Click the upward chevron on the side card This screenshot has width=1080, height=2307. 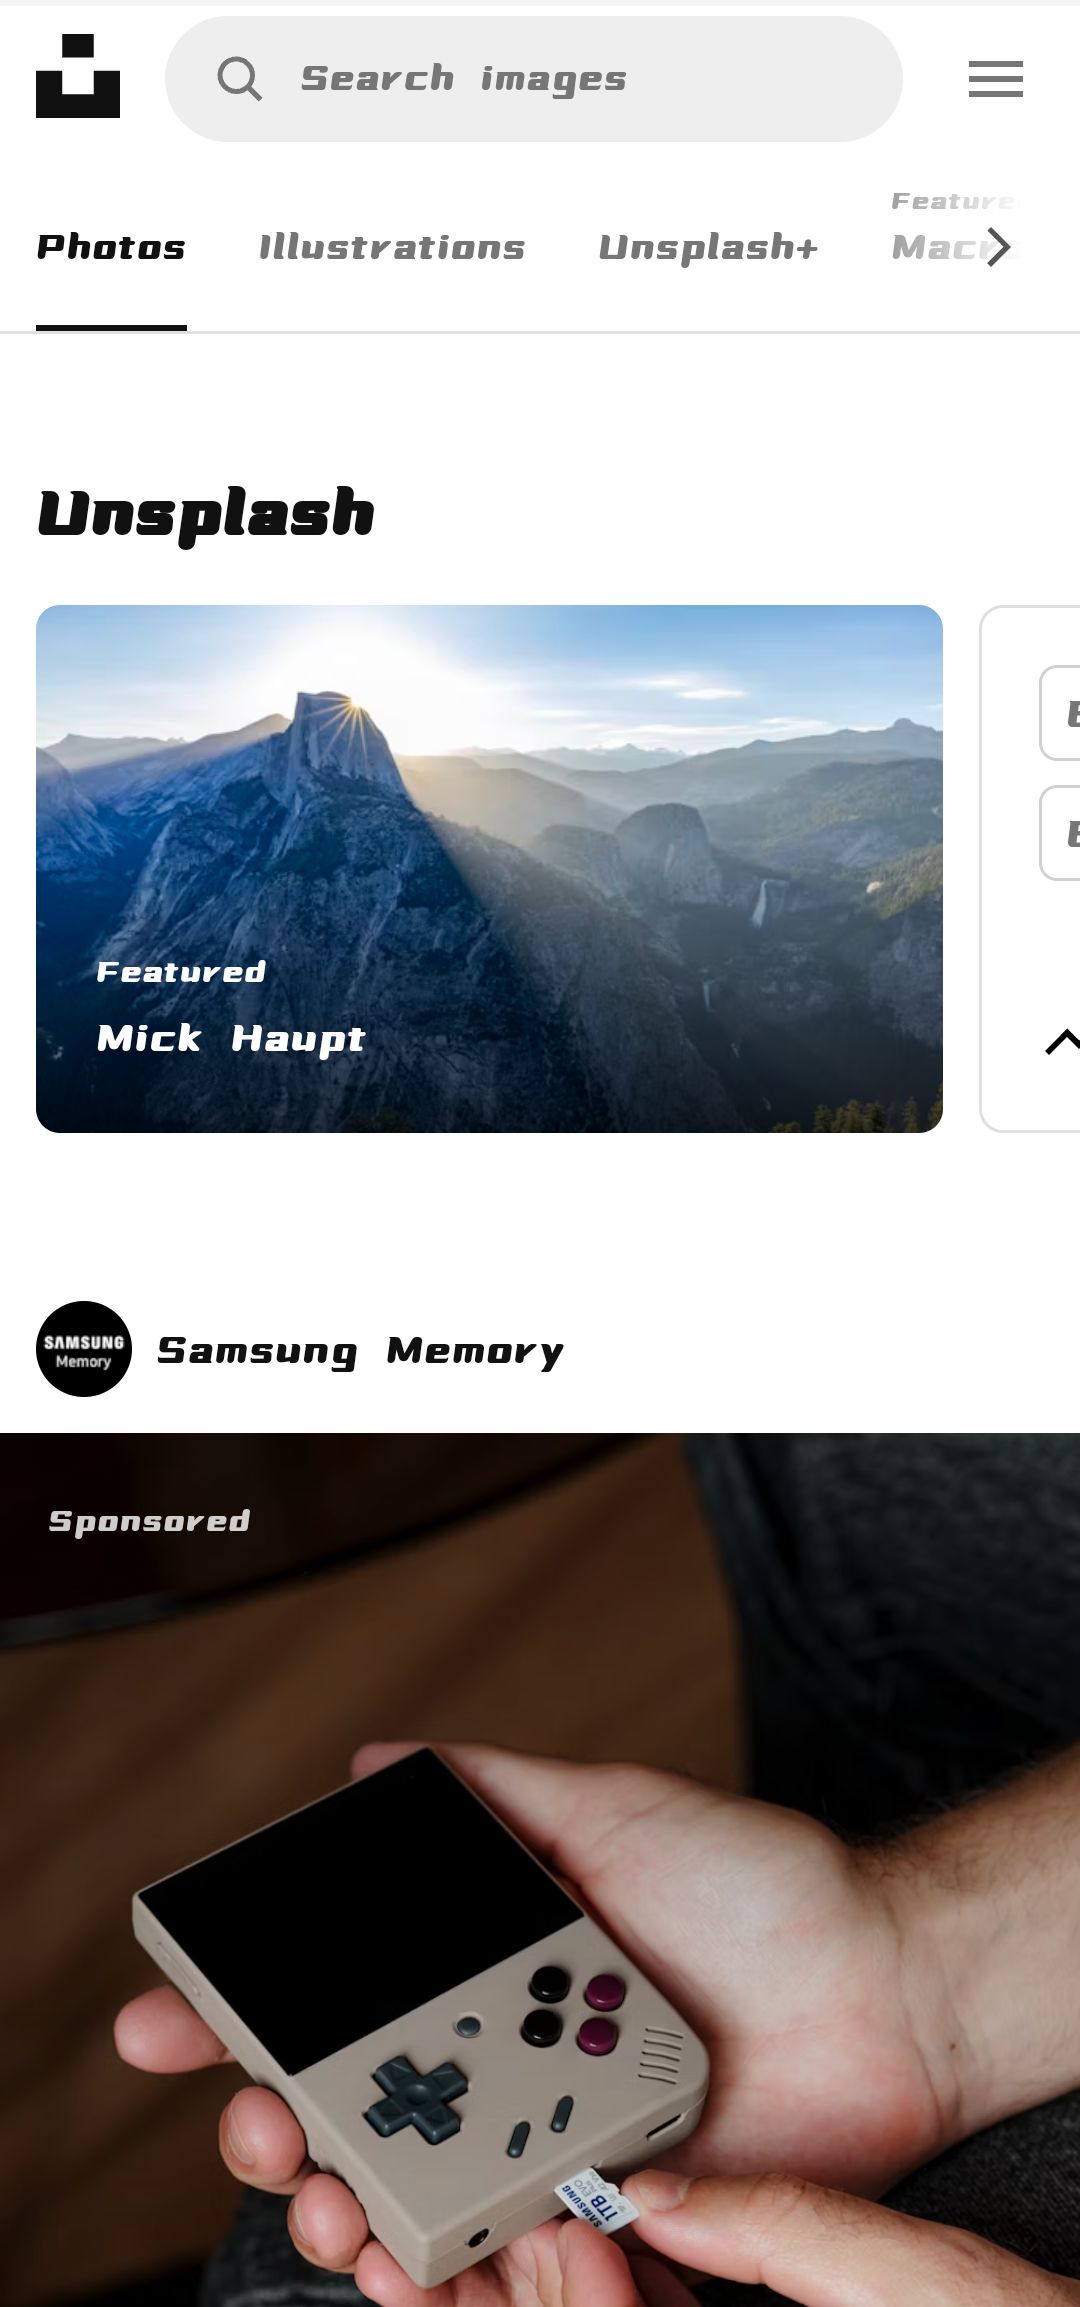point(1062,1042)
